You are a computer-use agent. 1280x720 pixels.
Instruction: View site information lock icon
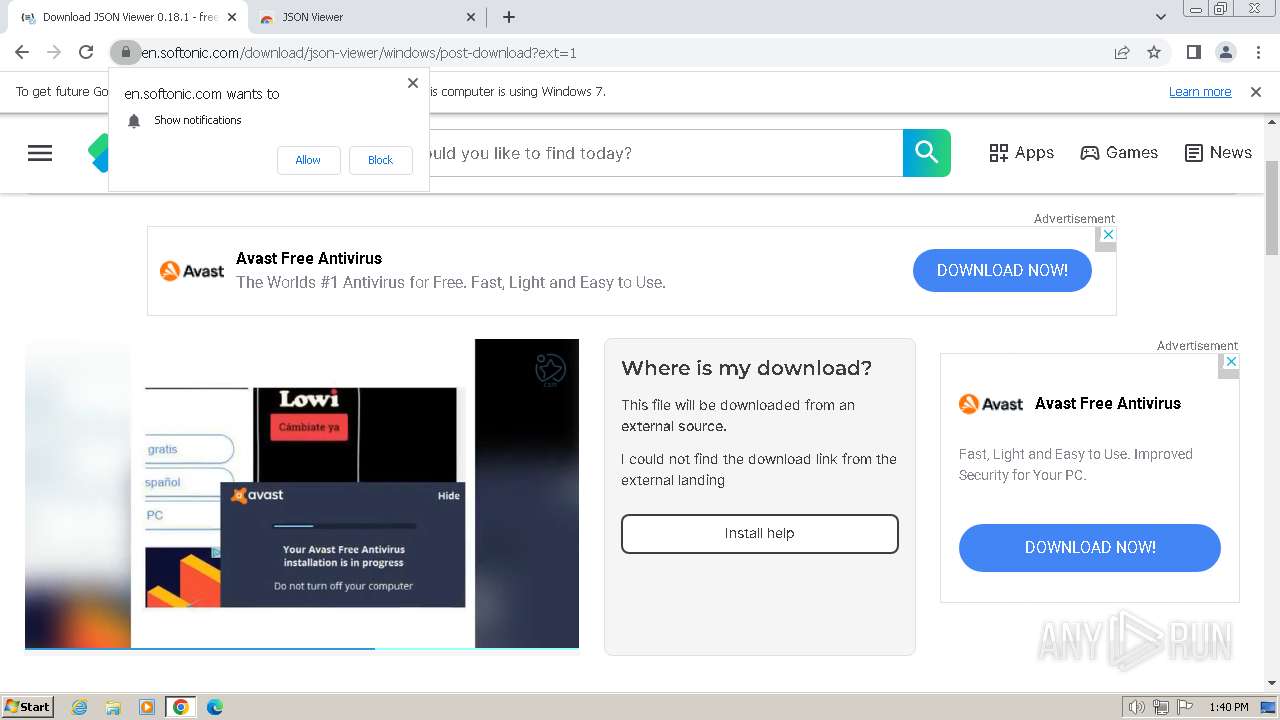[125, 52]
